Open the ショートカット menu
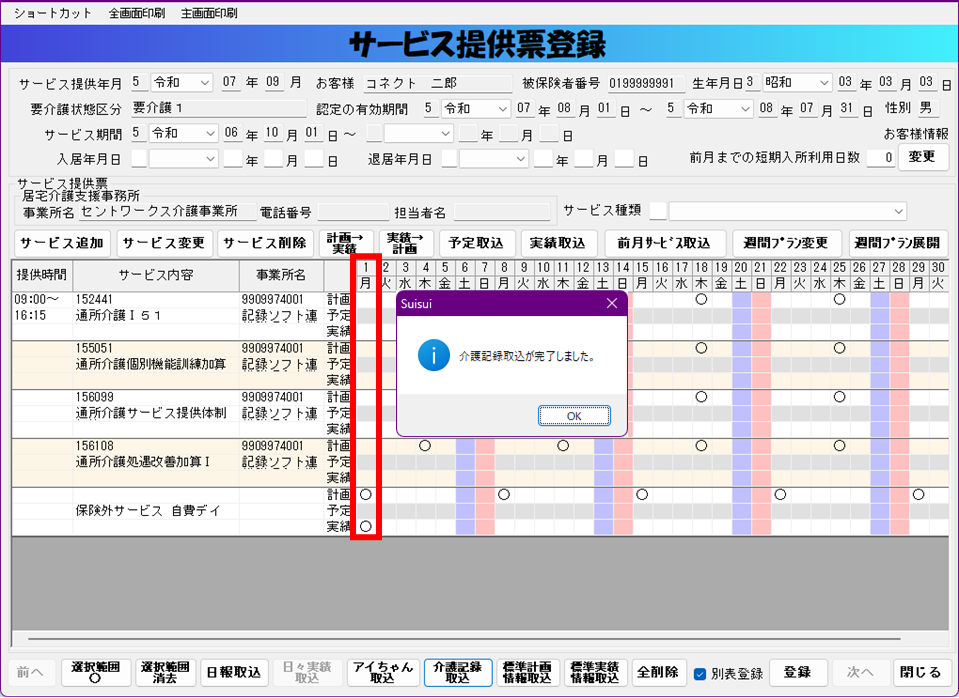The width and height of the screenshot is (959, 698). coord(52,13)
